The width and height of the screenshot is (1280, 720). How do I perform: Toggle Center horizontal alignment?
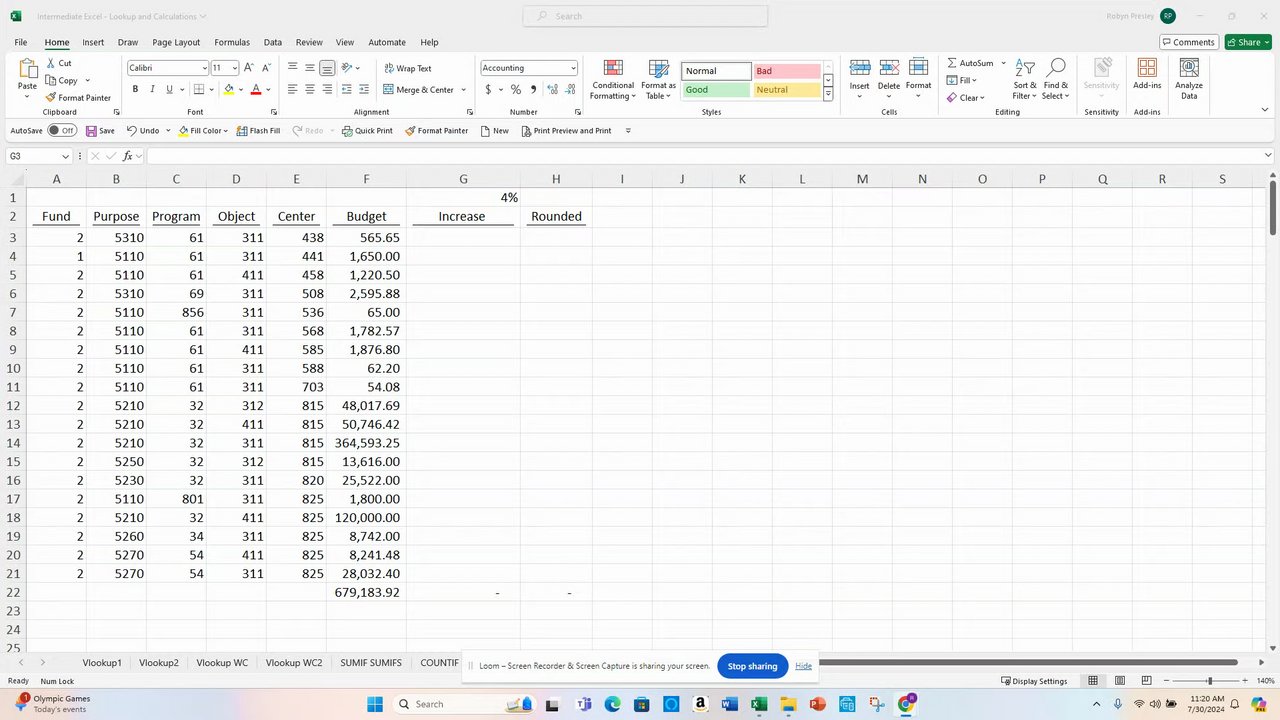click(310, 89)
